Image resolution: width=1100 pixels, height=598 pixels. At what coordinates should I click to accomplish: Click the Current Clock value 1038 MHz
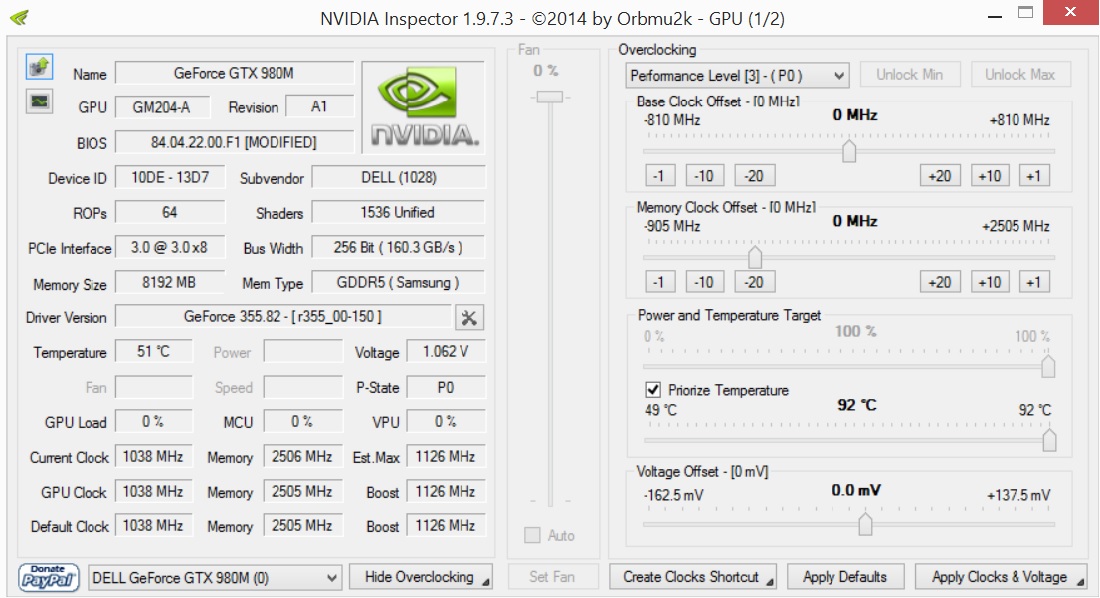(154, 456)
